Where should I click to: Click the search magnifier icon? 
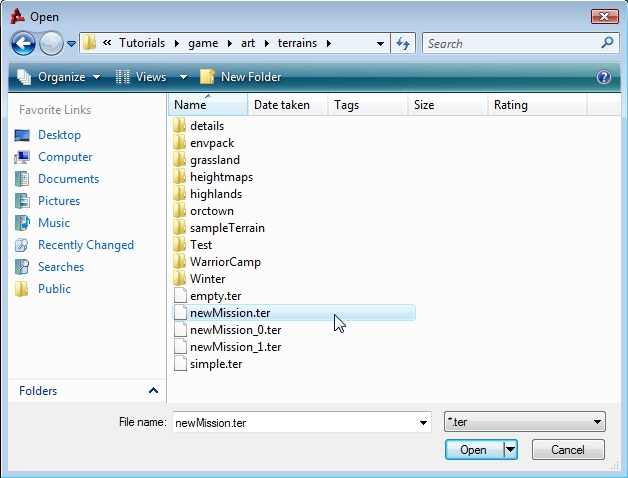[x=607, y=43]
